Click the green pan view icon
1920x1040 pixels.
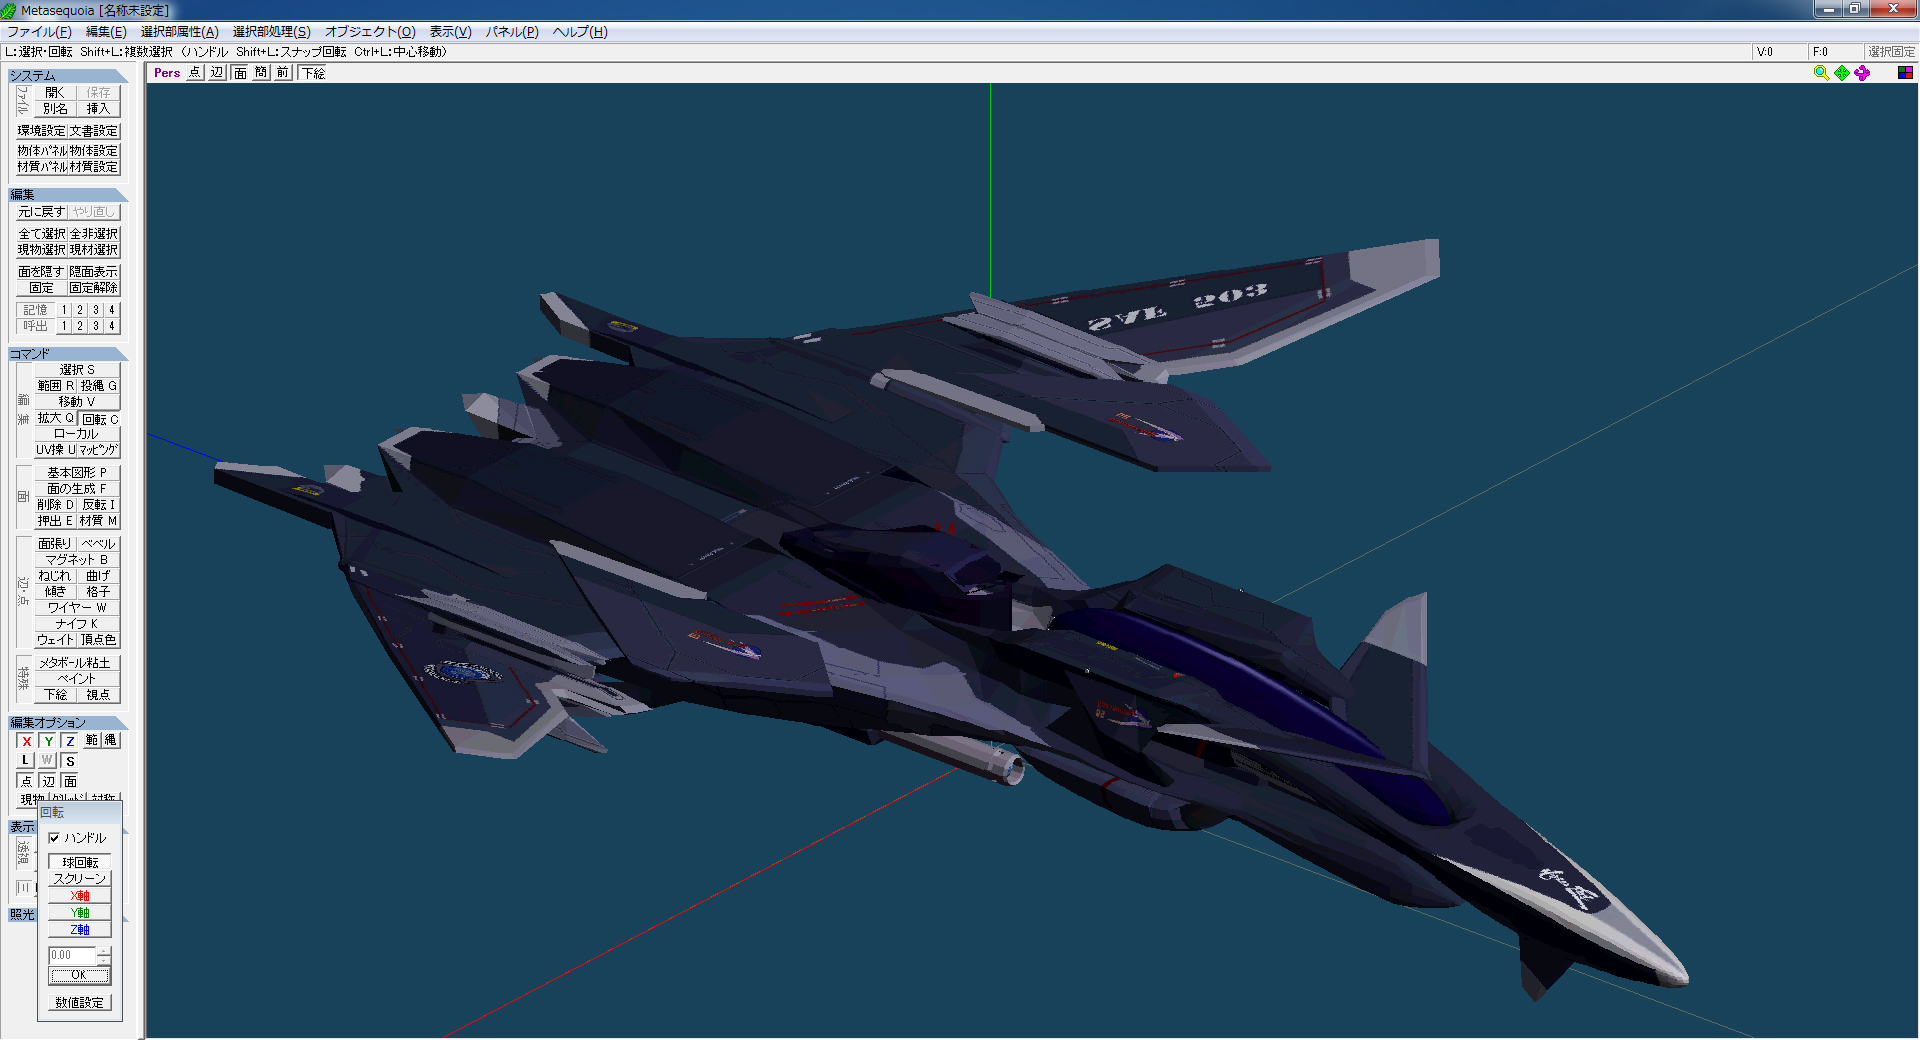click(x=1841, y=73)
